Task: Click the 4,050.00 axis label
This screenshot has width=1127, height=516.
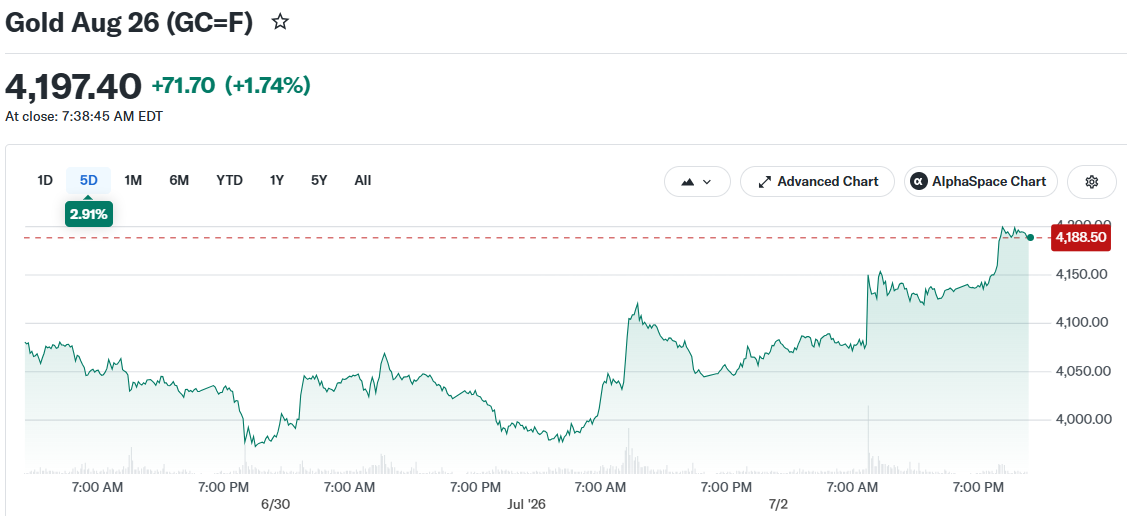Action: point(1081,371)
